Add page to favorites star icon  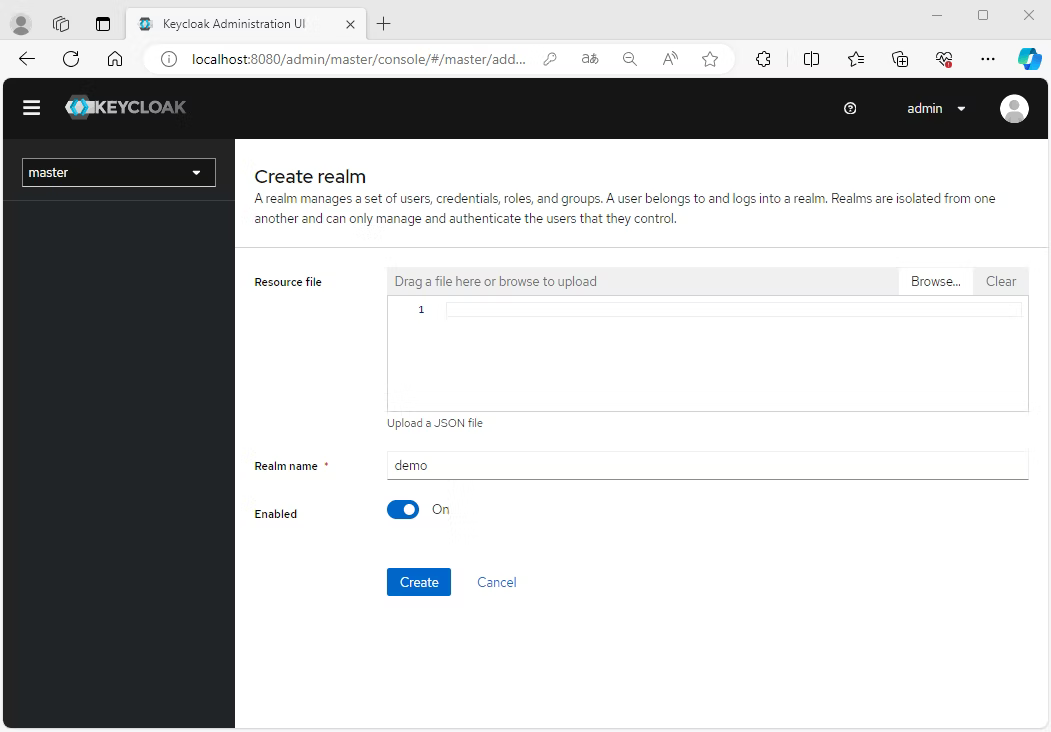(x=710, y=59)
